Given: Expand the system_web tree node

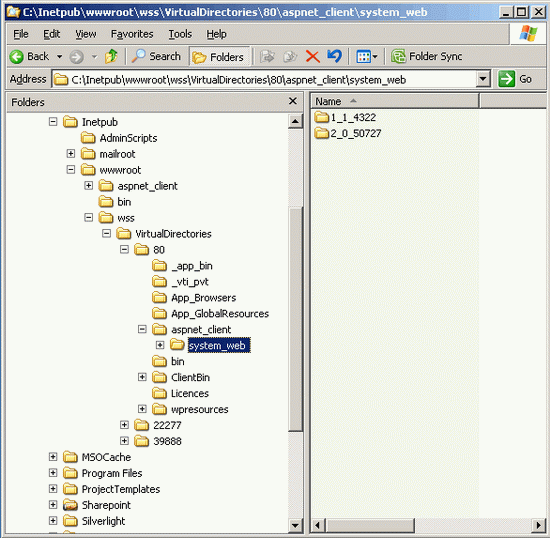Looking at the screenshot, I should click(160, 345).
